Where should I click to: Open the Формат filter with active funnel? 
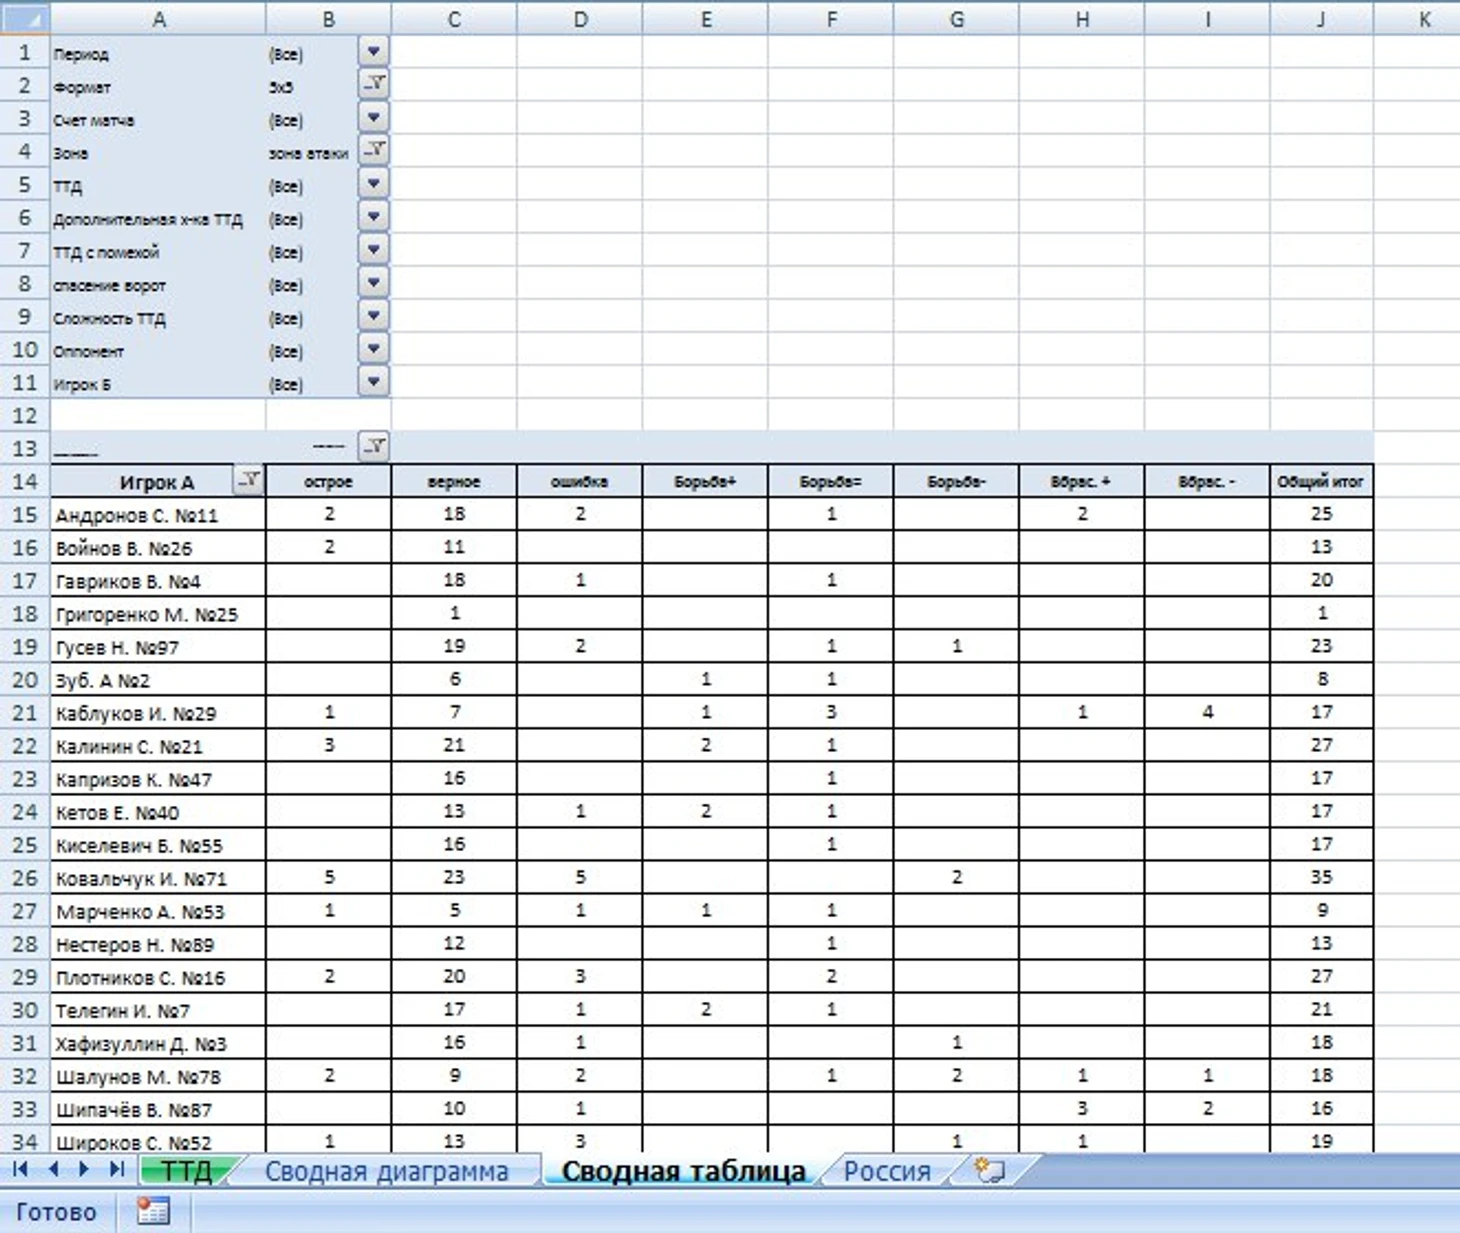(373, 85)
